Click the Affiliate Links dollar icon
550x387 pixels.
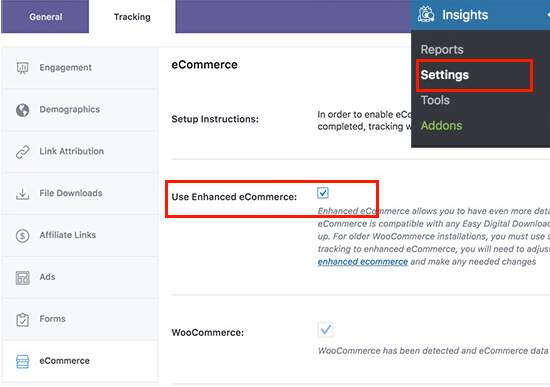point(22,235)
